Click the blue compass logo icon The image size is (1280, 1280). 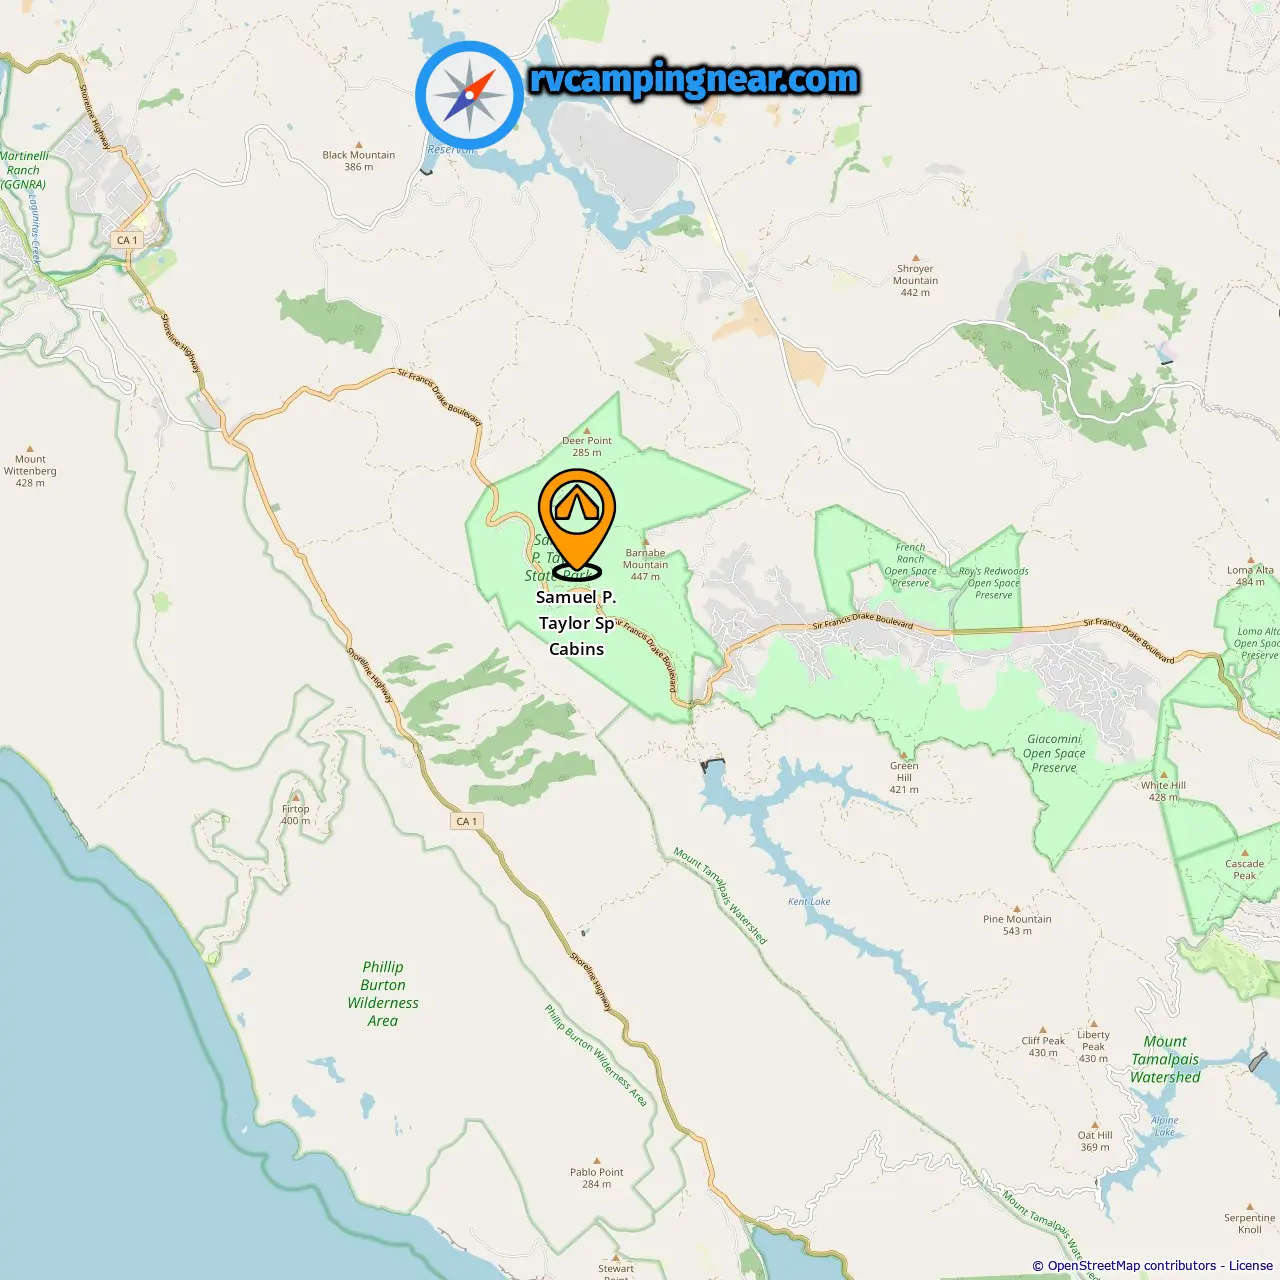(469, 95)
